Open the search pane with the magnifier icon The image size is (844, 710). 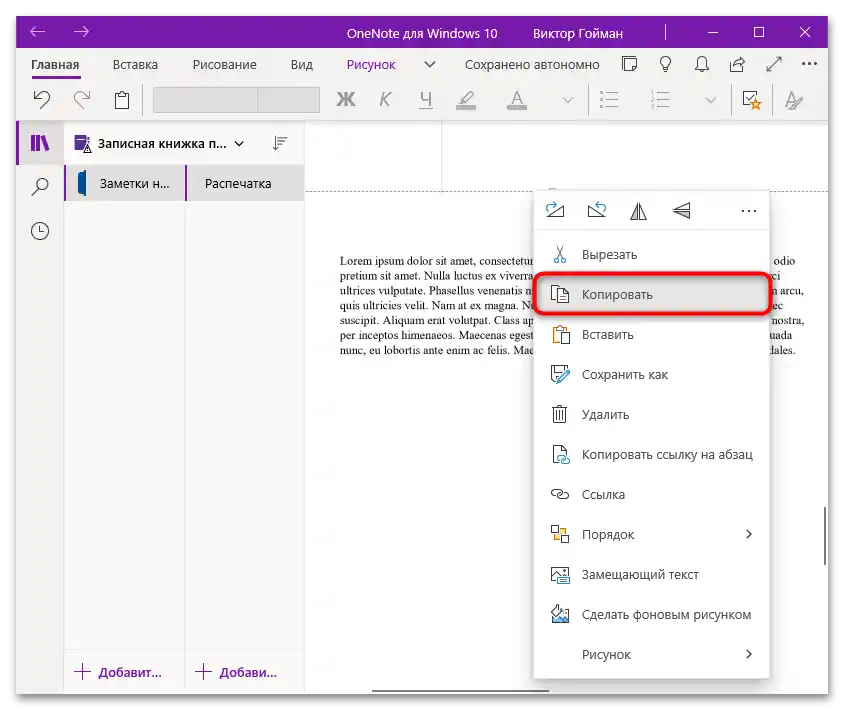[40, 187]
